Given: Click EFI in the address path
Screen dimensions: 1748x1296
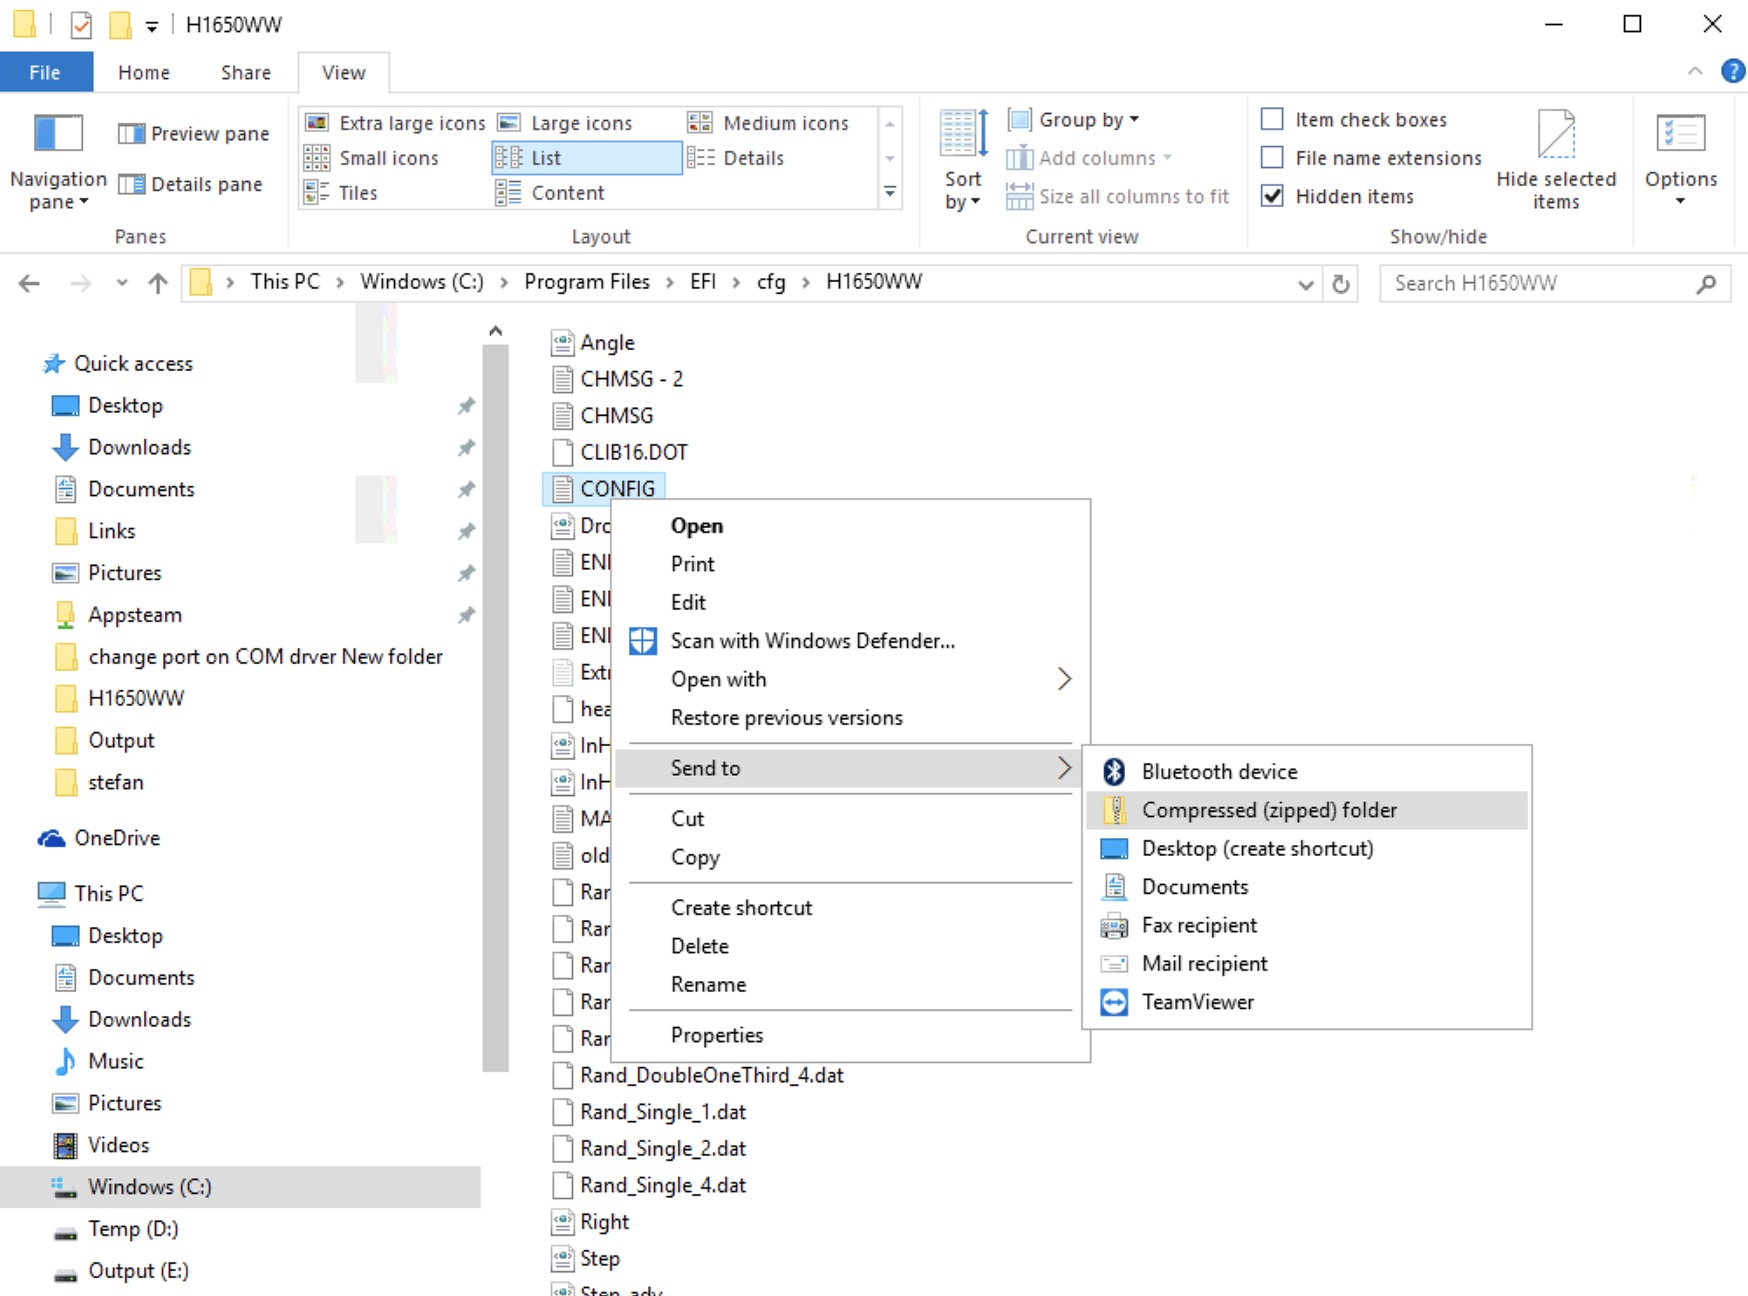Looking at the screenshot, I should 703,282.
